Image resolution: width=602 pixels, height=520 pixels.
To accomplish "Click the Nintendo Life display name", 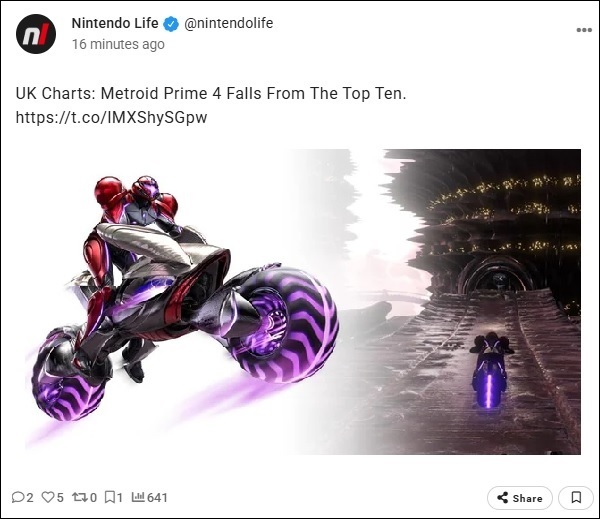I will point(115,23).
